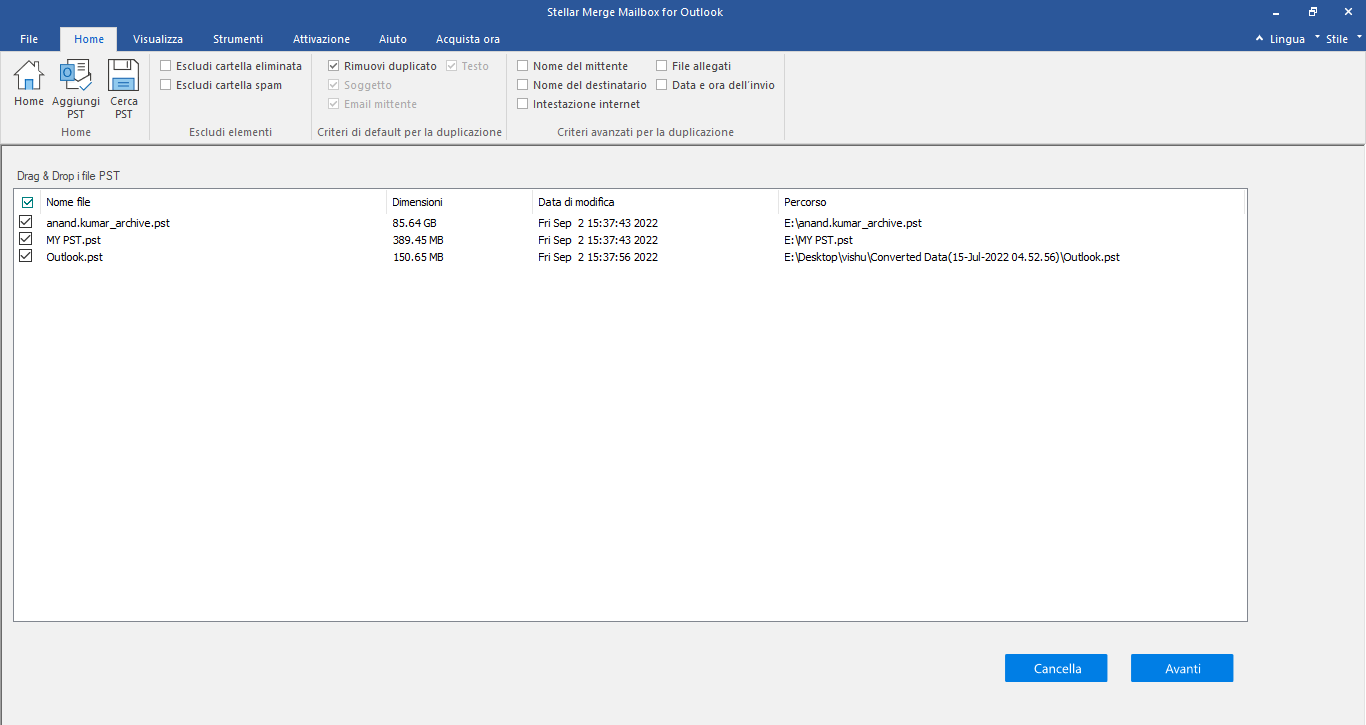1366x725 pixels.
Task: Click the Home icon in the ribbon
Action: click(28, 84)
